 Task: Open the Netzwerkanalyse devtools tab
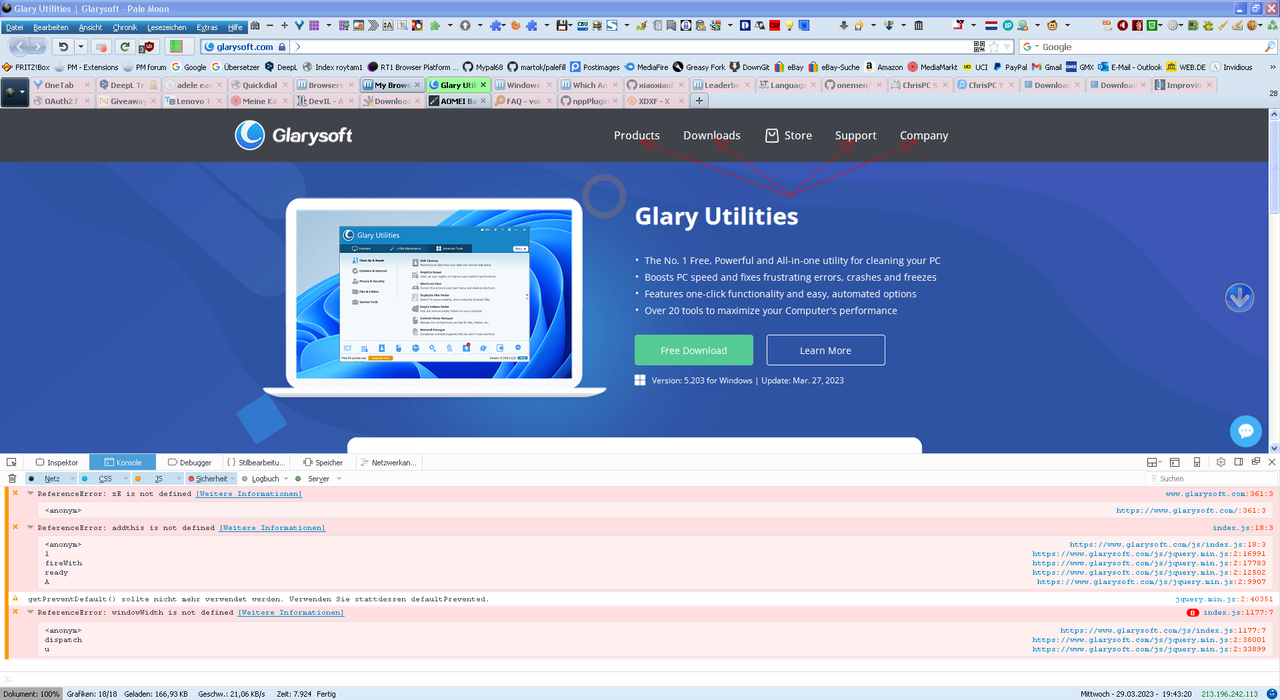(x=388, y=462)
